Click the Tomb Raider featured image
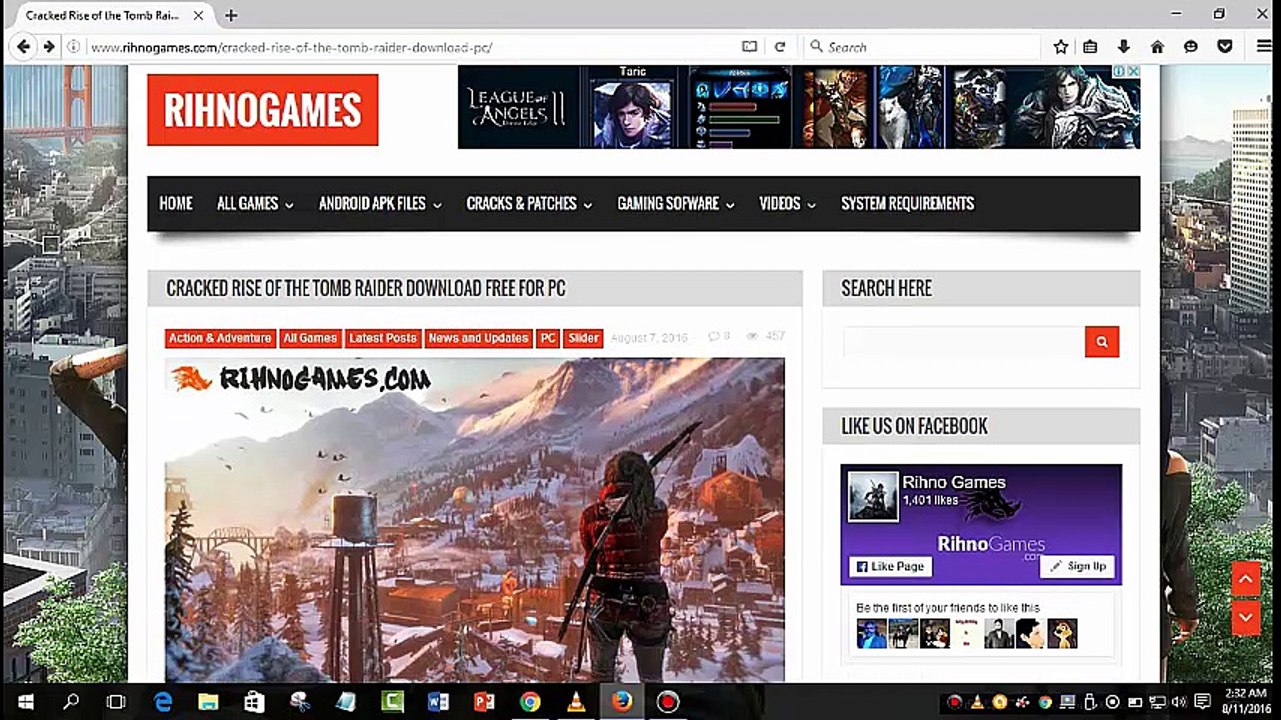Image resolution: width=1281 pixels, height=720 pixels. point(475,520)
